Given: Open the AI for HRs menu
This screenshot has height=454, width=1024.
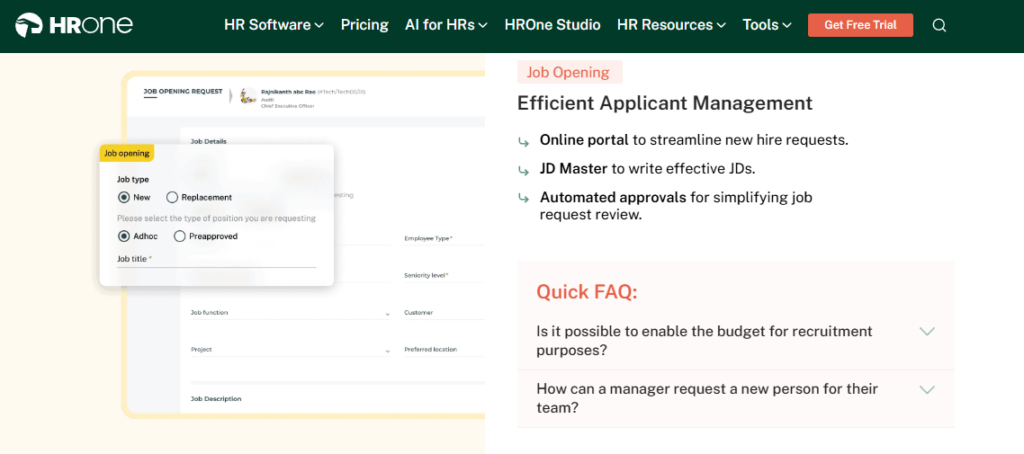Looking at the screenshot, I should coord(446,25).
